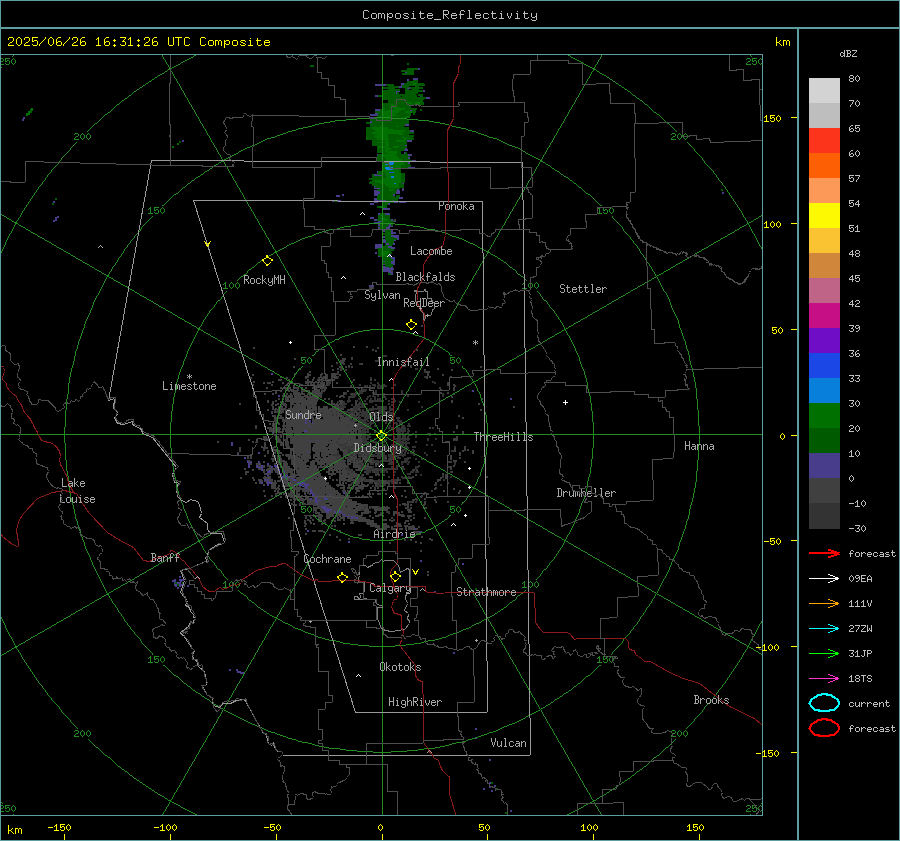This screenshot has height=841, width=900.
Task: Click the 'current' legend label
Action: [x=869, y=704]
